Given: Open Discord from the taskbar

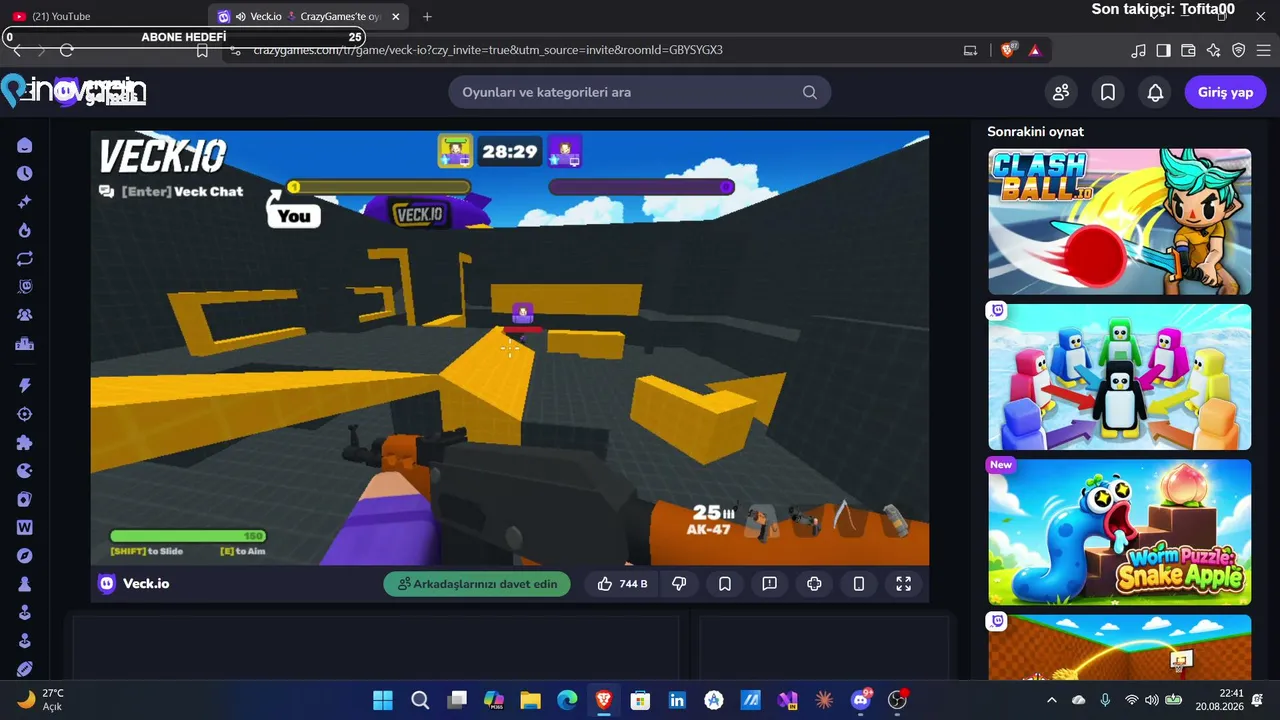Looking at the screenshot, I should [860, 700].
